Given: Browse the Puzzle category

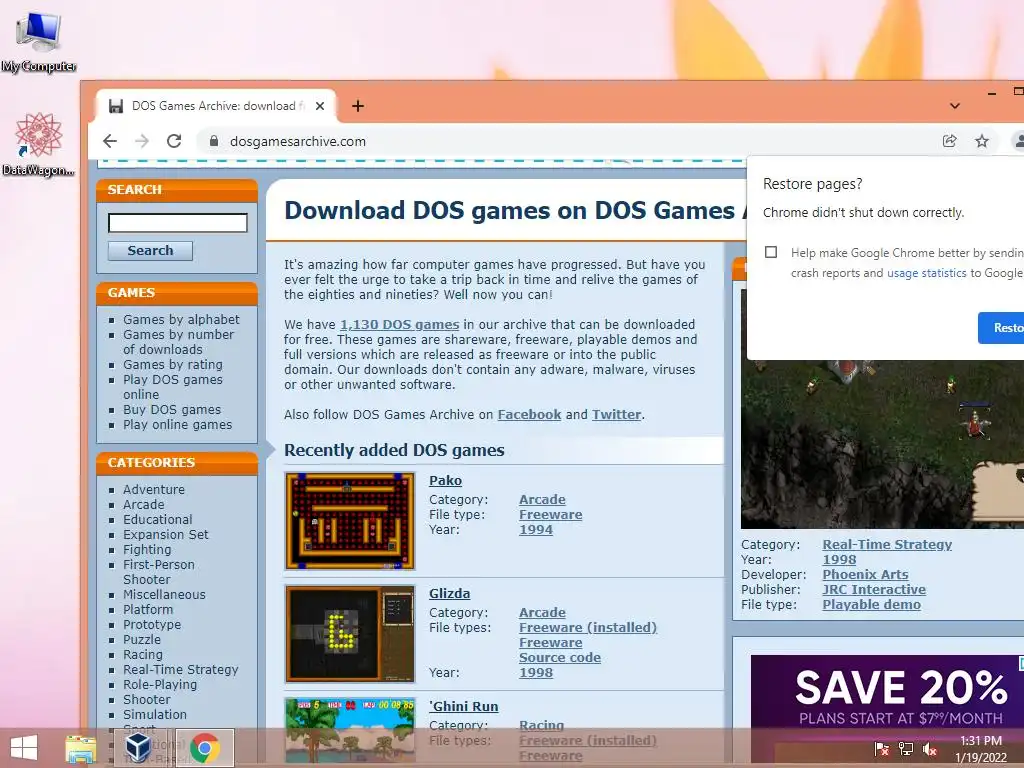Looking at the screenshot, I should click(142, 639).
